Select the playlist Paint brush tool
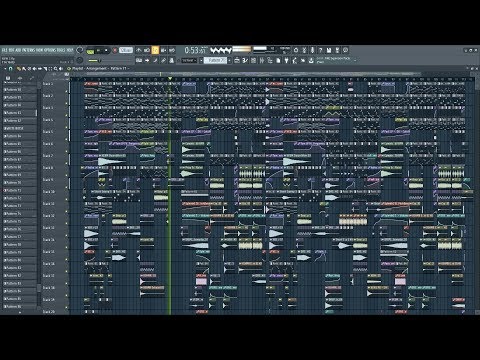 (x=24, y=68)
